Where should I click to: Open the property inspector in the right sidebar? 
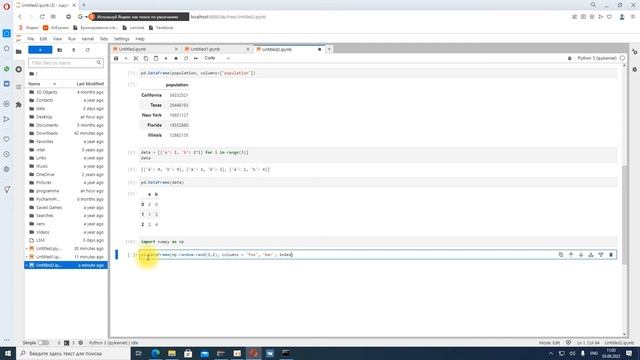(634, 52)
